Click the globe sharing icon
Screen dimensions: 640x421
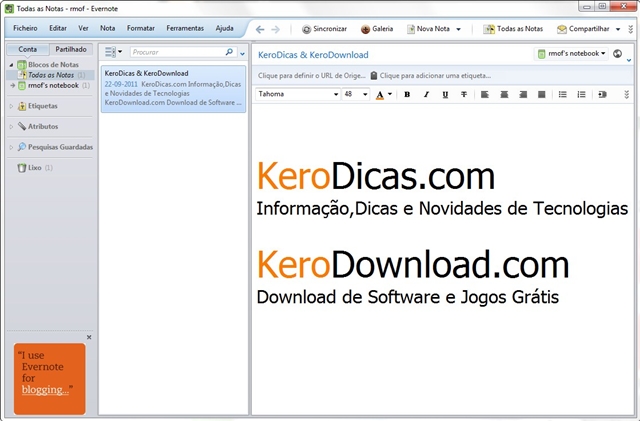point(618,53)
